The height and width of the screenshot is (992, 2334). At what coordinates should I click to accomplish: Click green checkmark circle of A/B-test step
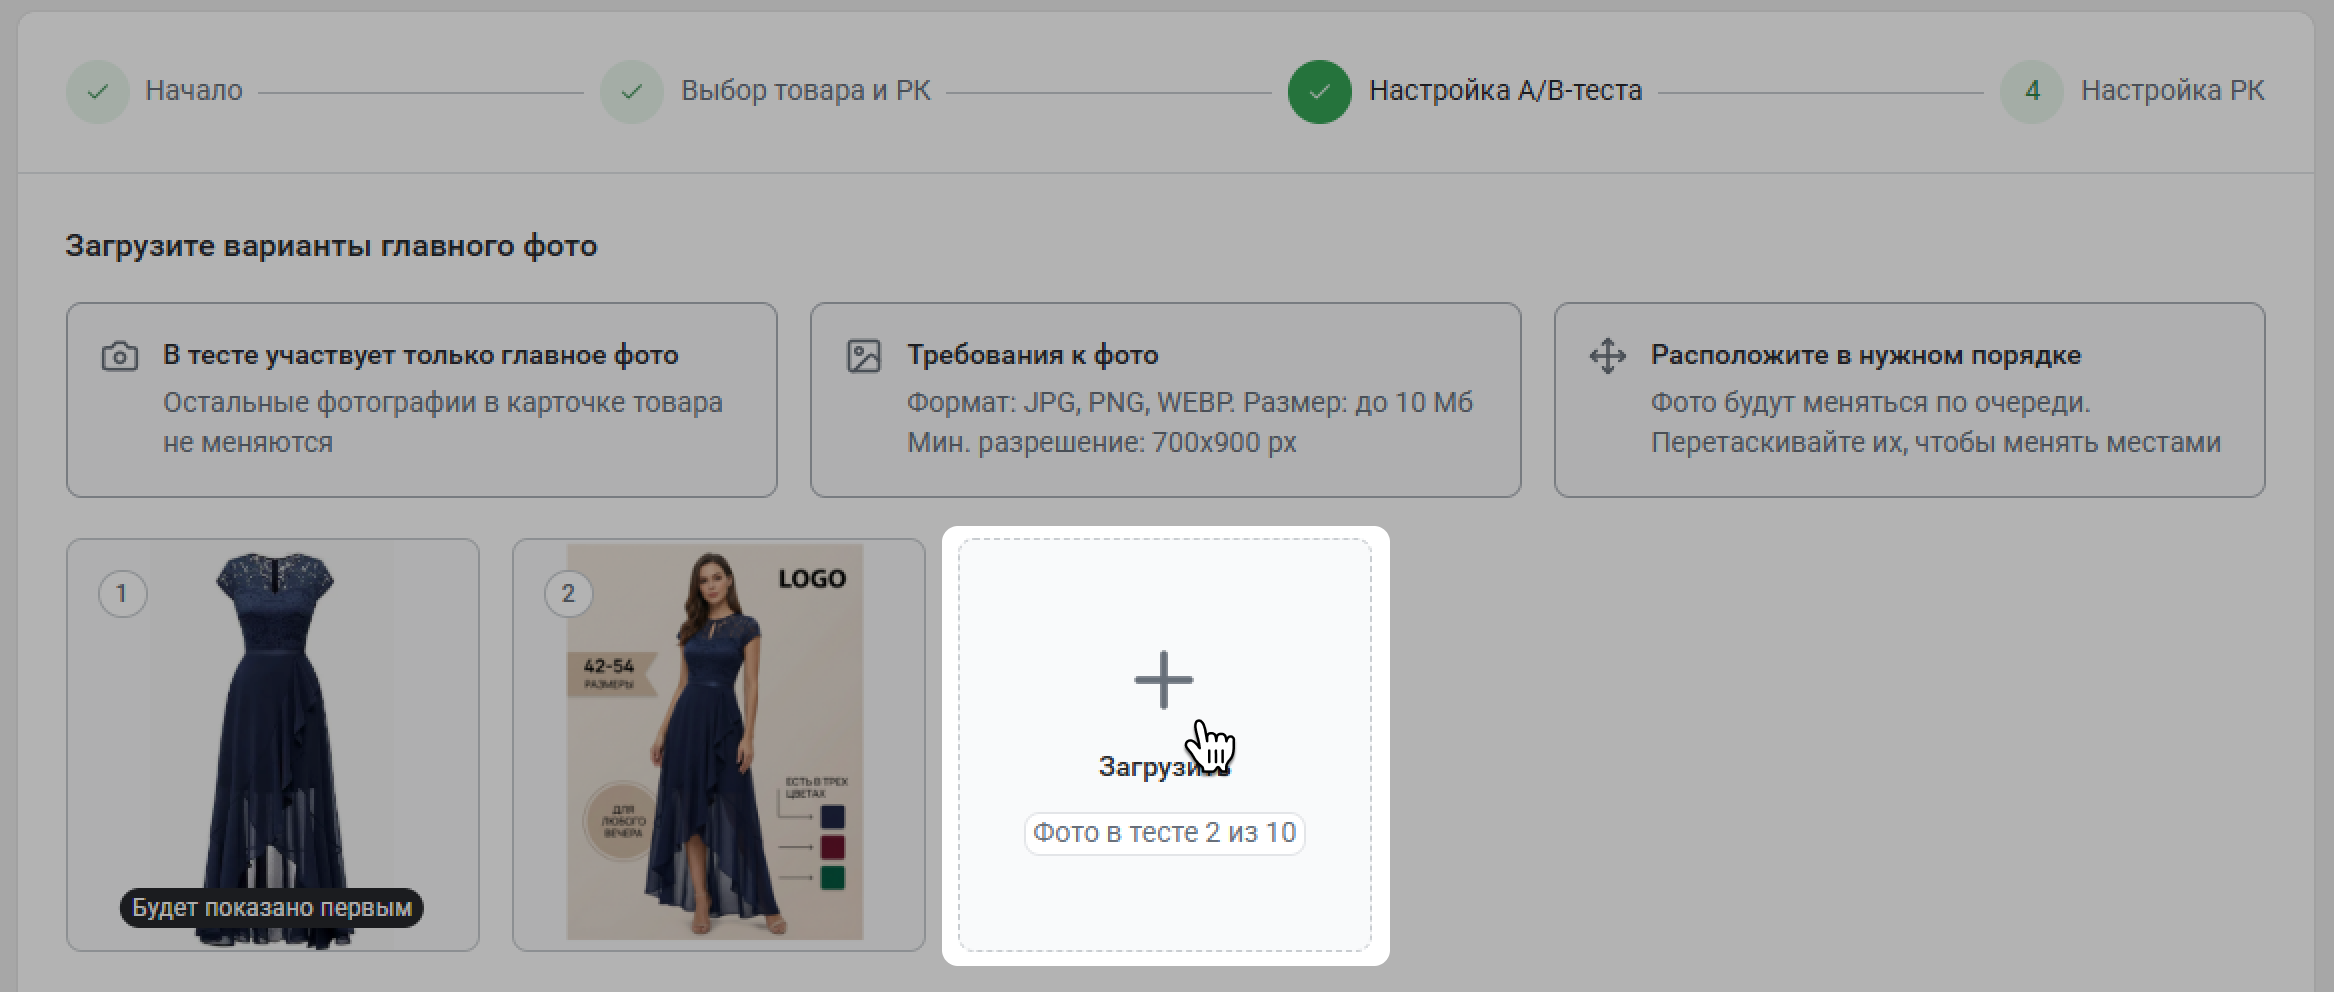1319,92
